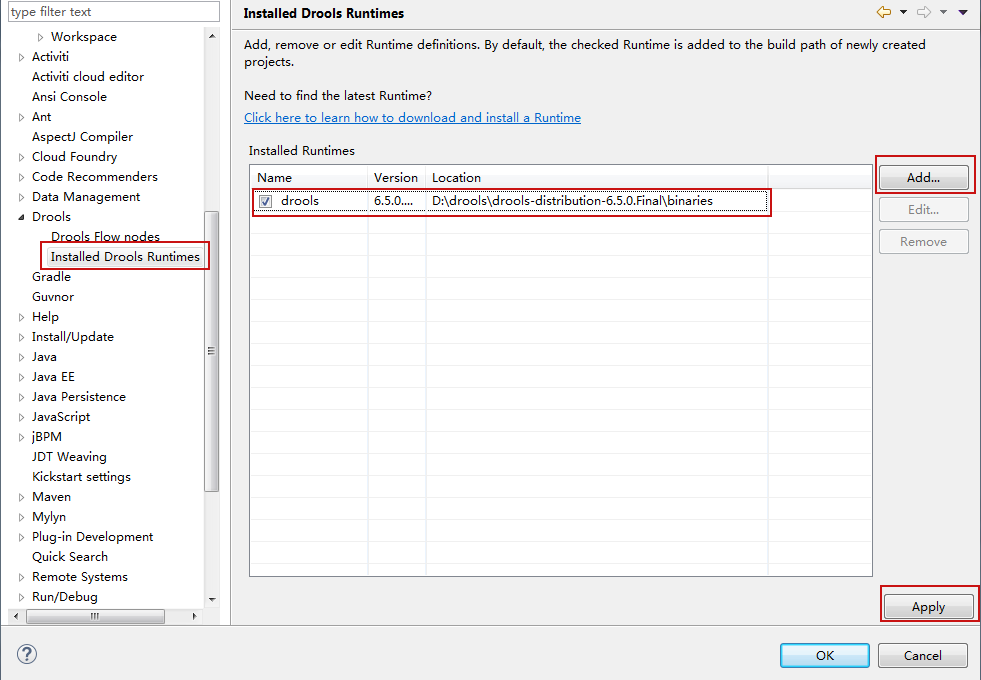Viewport: 981px width, 680px height.
Task: Collapse the Drools tree node
Action: pos(22,217)
